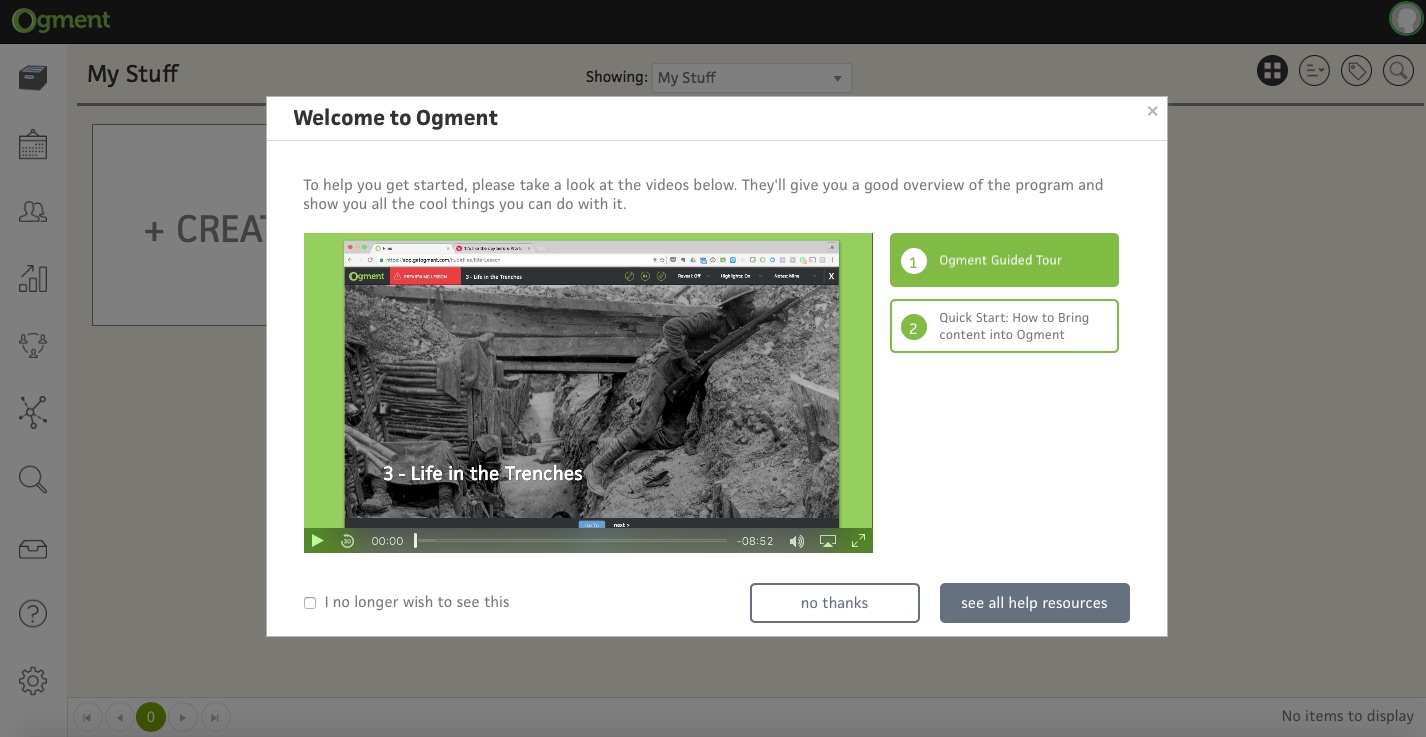Open the user profile avatar
Screen dimensions: 1426x737
click(1406, 19)
